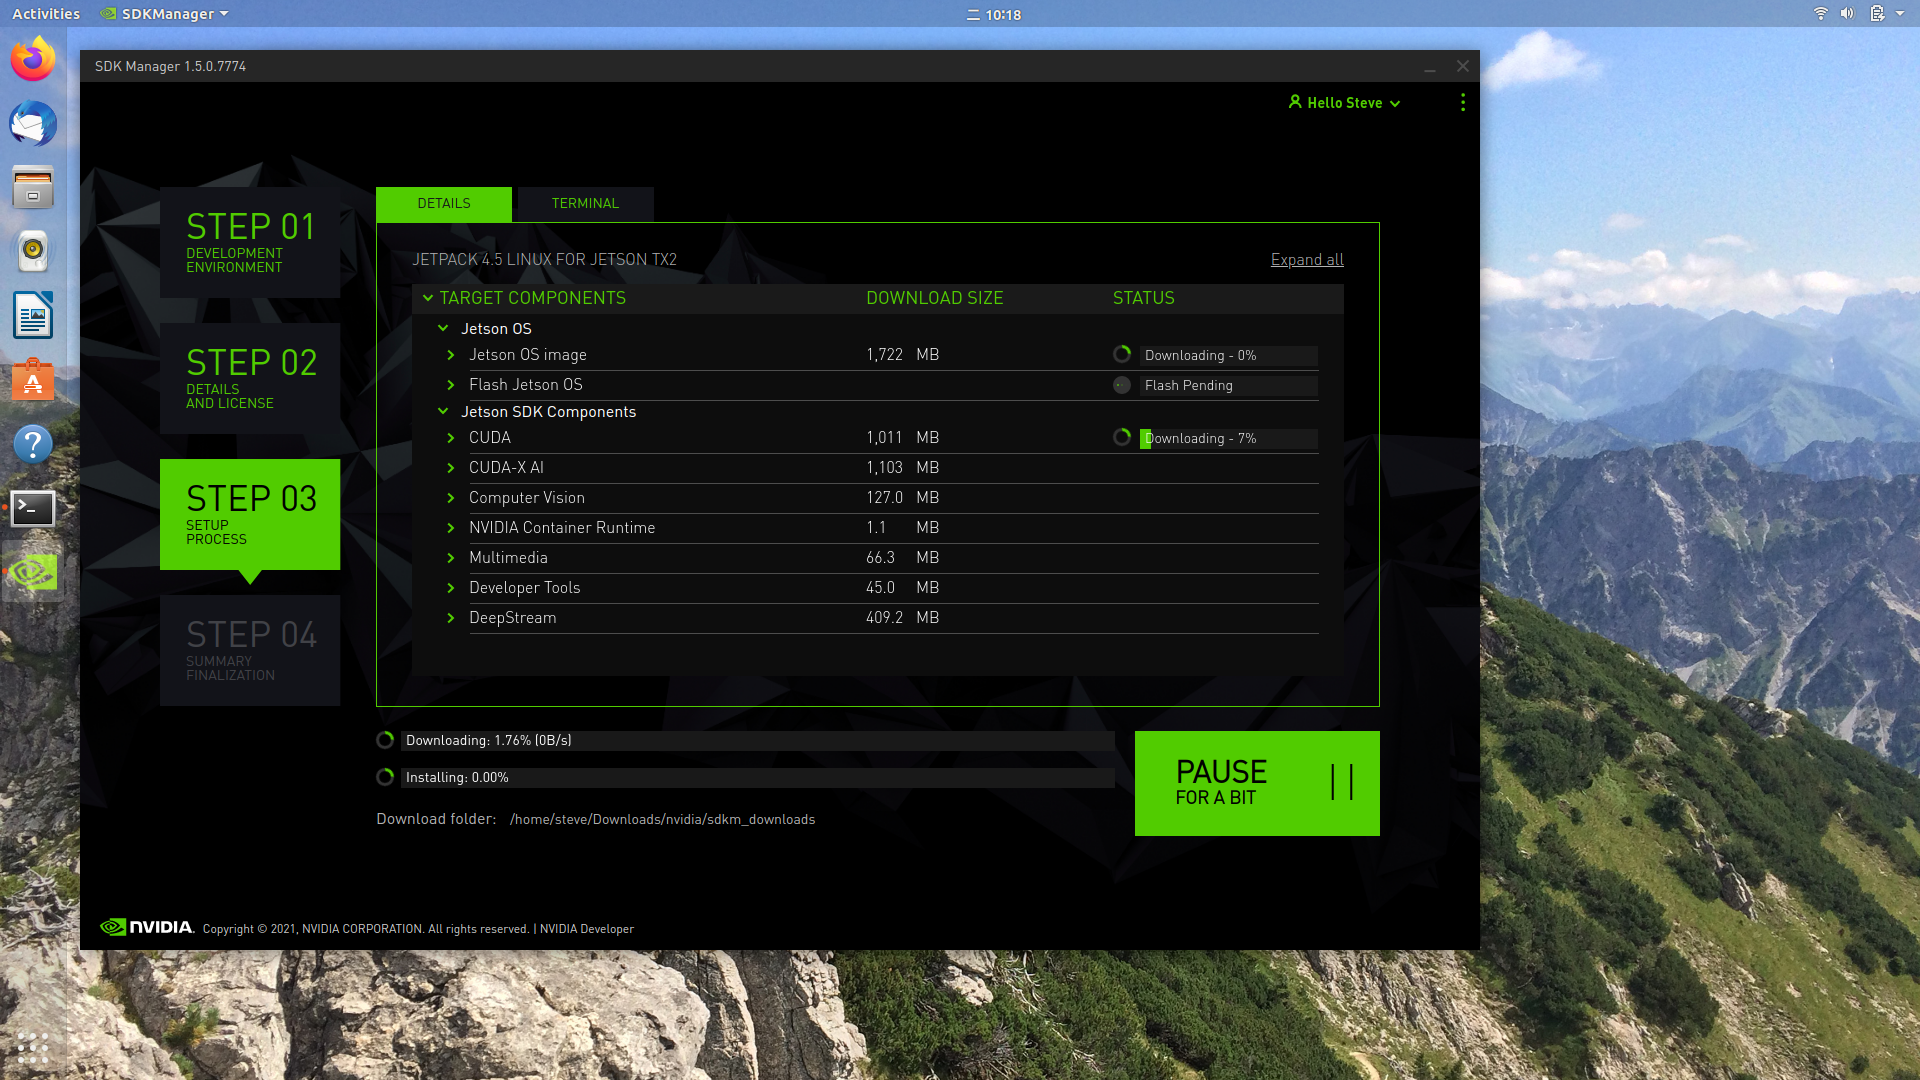The image size is (1920, 1080).
Task: Launch Firefox from the dock
Action: pos(33,59)
